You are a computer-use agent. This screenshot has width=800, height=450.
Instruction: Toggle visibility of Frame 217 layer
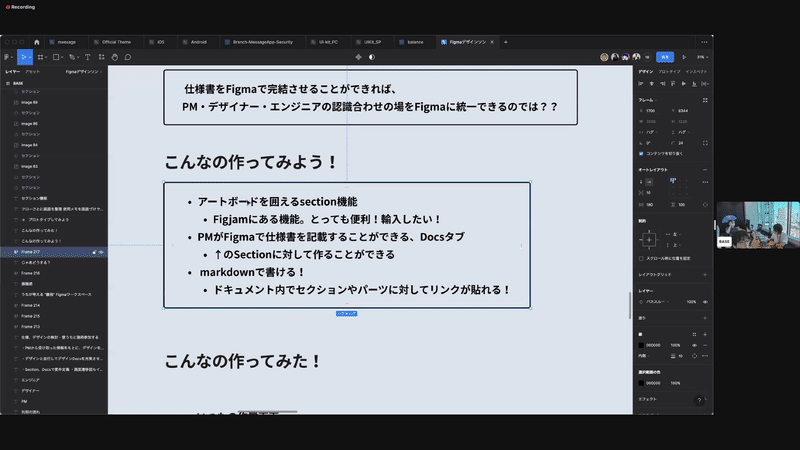pyautogui.click(x=101, y=252)
